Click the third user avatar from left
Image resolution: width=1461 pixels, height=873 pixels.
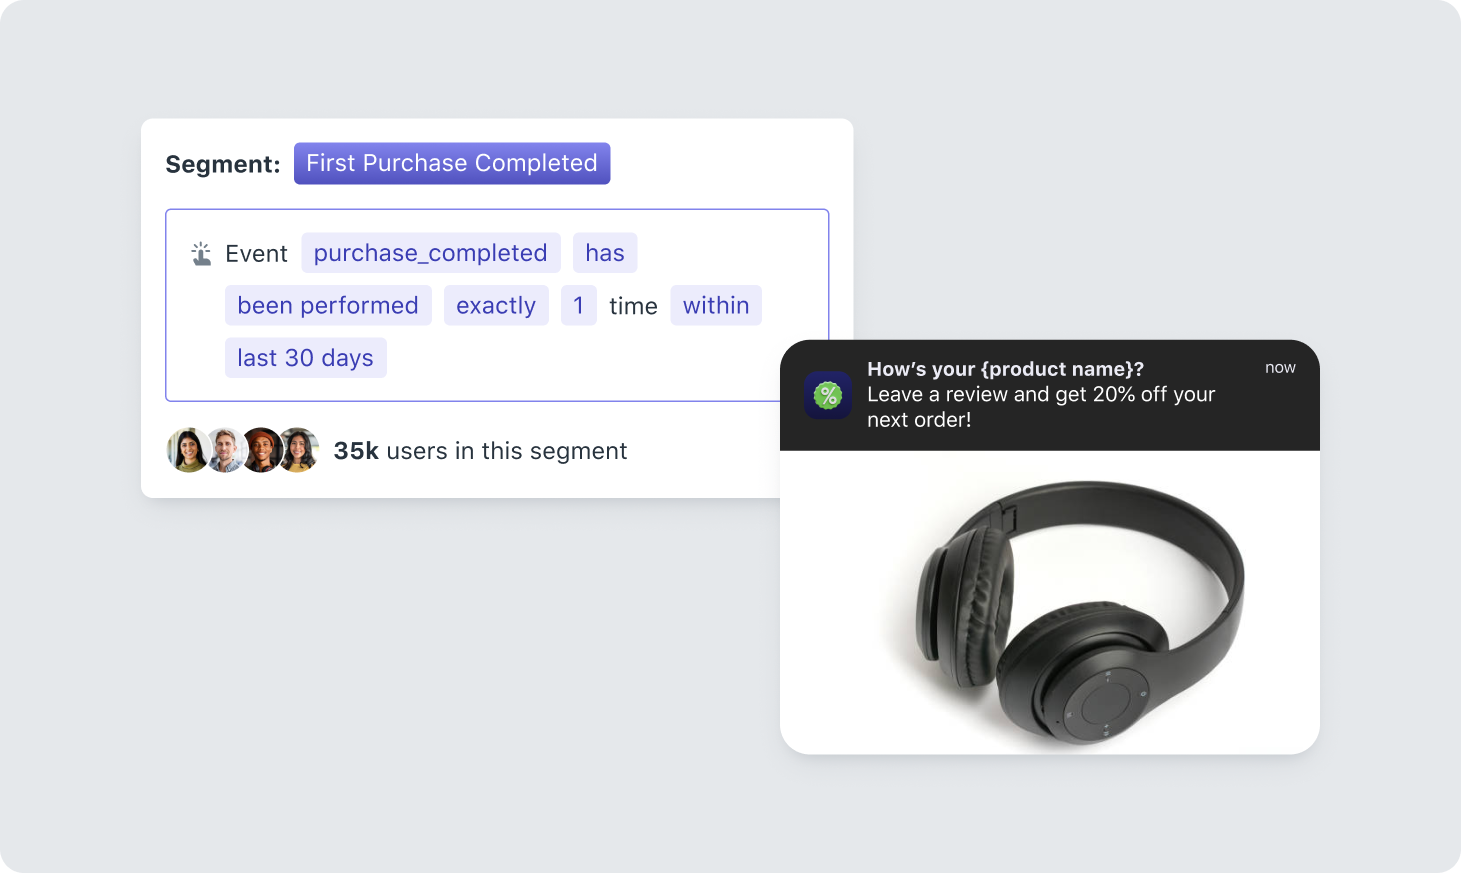tap(262, 451)
